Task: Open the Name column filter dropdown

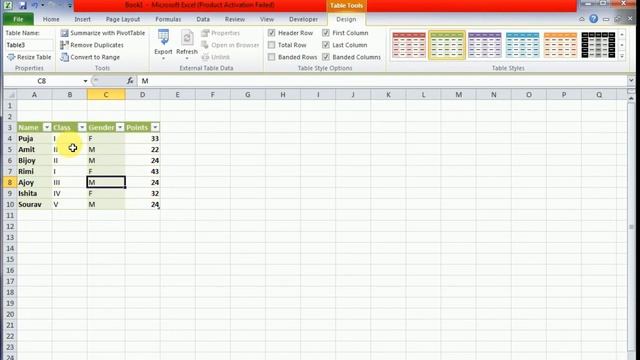Action: tap(47, 127)
